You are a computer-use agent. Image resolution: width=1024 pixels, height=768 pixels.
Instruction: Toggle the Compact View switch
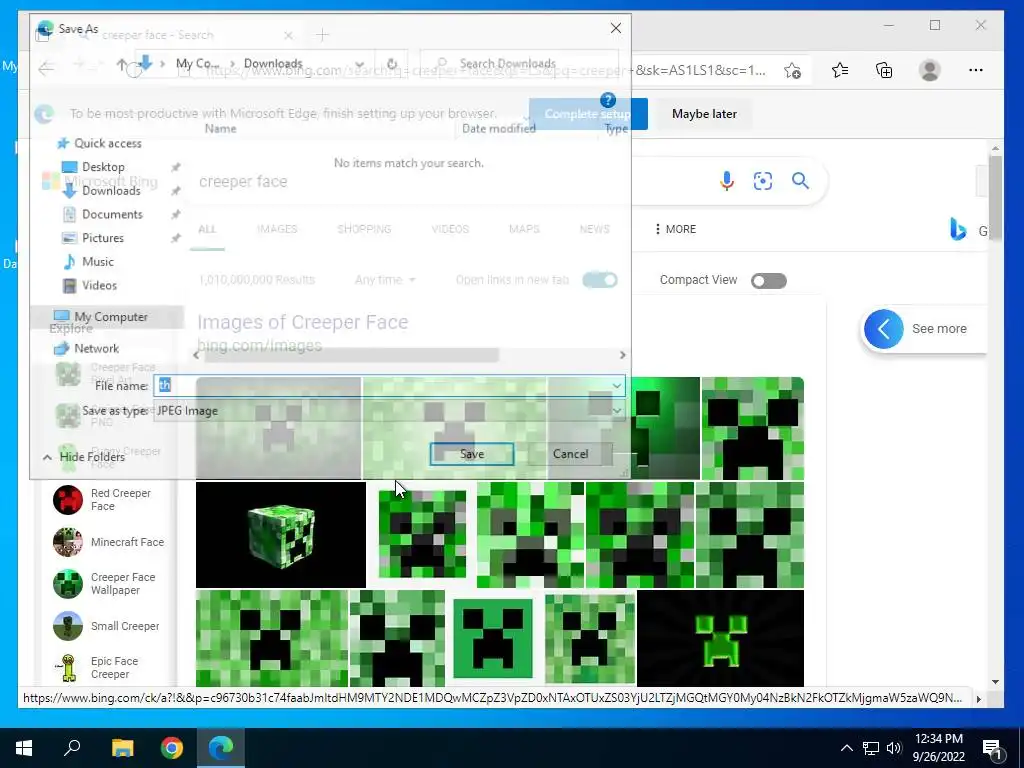coord(769,281)
